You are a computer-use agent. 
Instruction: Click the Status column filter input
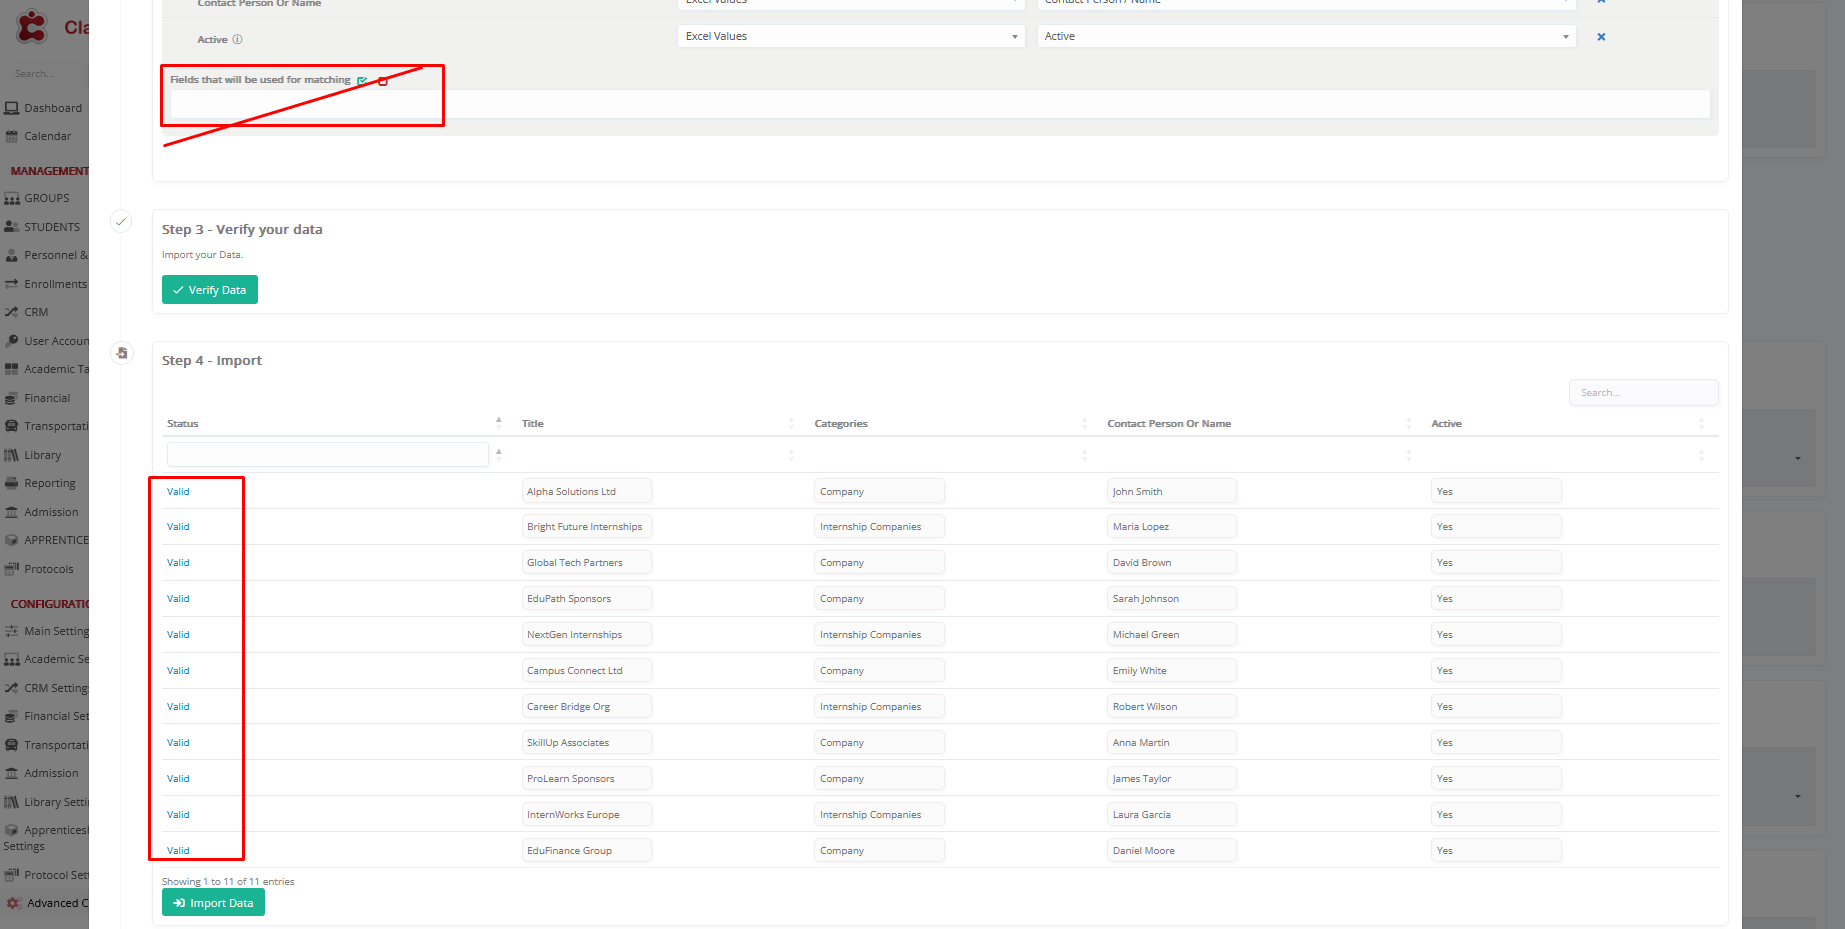click(327, 455)
